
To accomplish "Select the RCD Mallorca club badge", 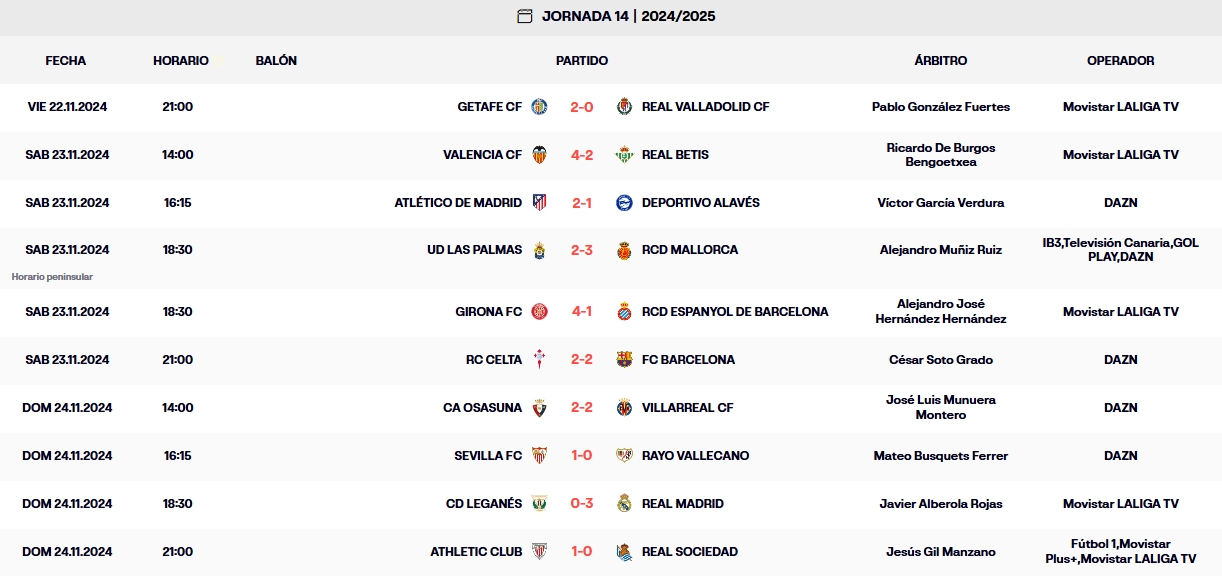I will (x=626, y=250).
